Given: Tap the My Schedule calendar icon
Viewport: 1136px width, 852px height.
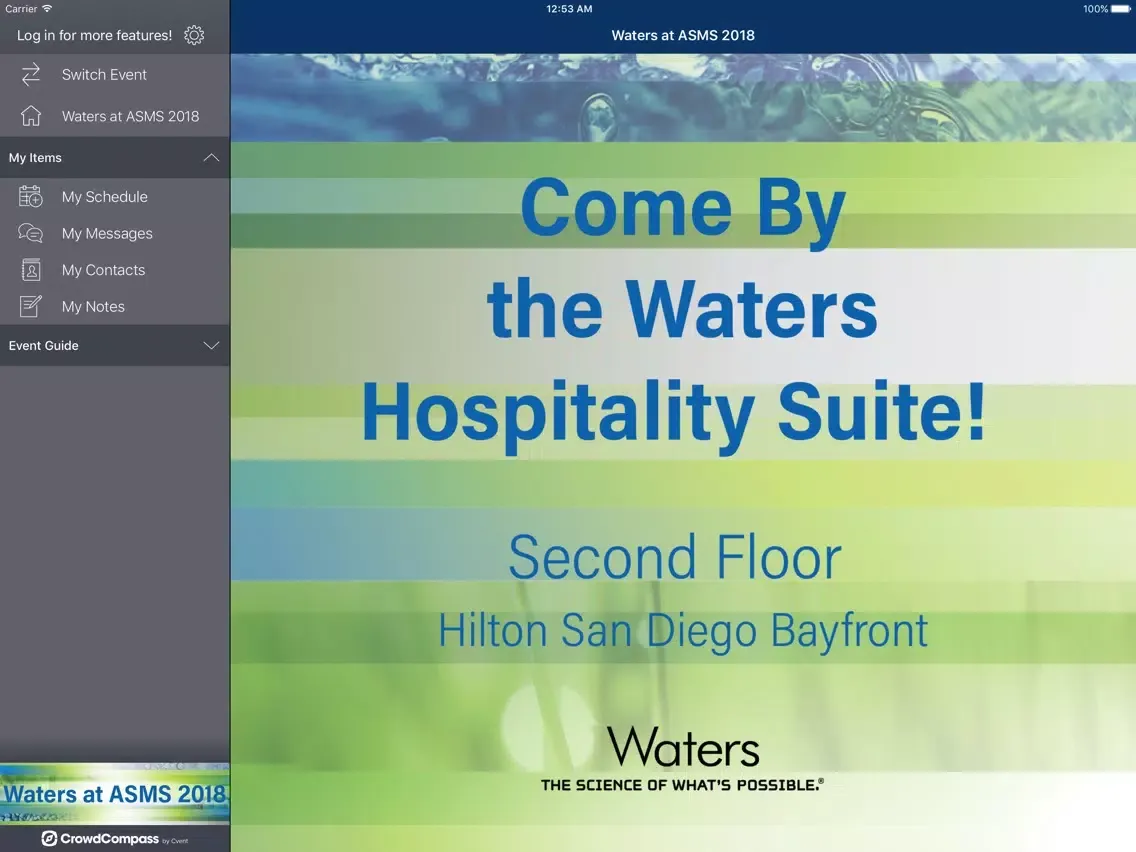Looking at the screenshot, I should click(x=30, y=196).
